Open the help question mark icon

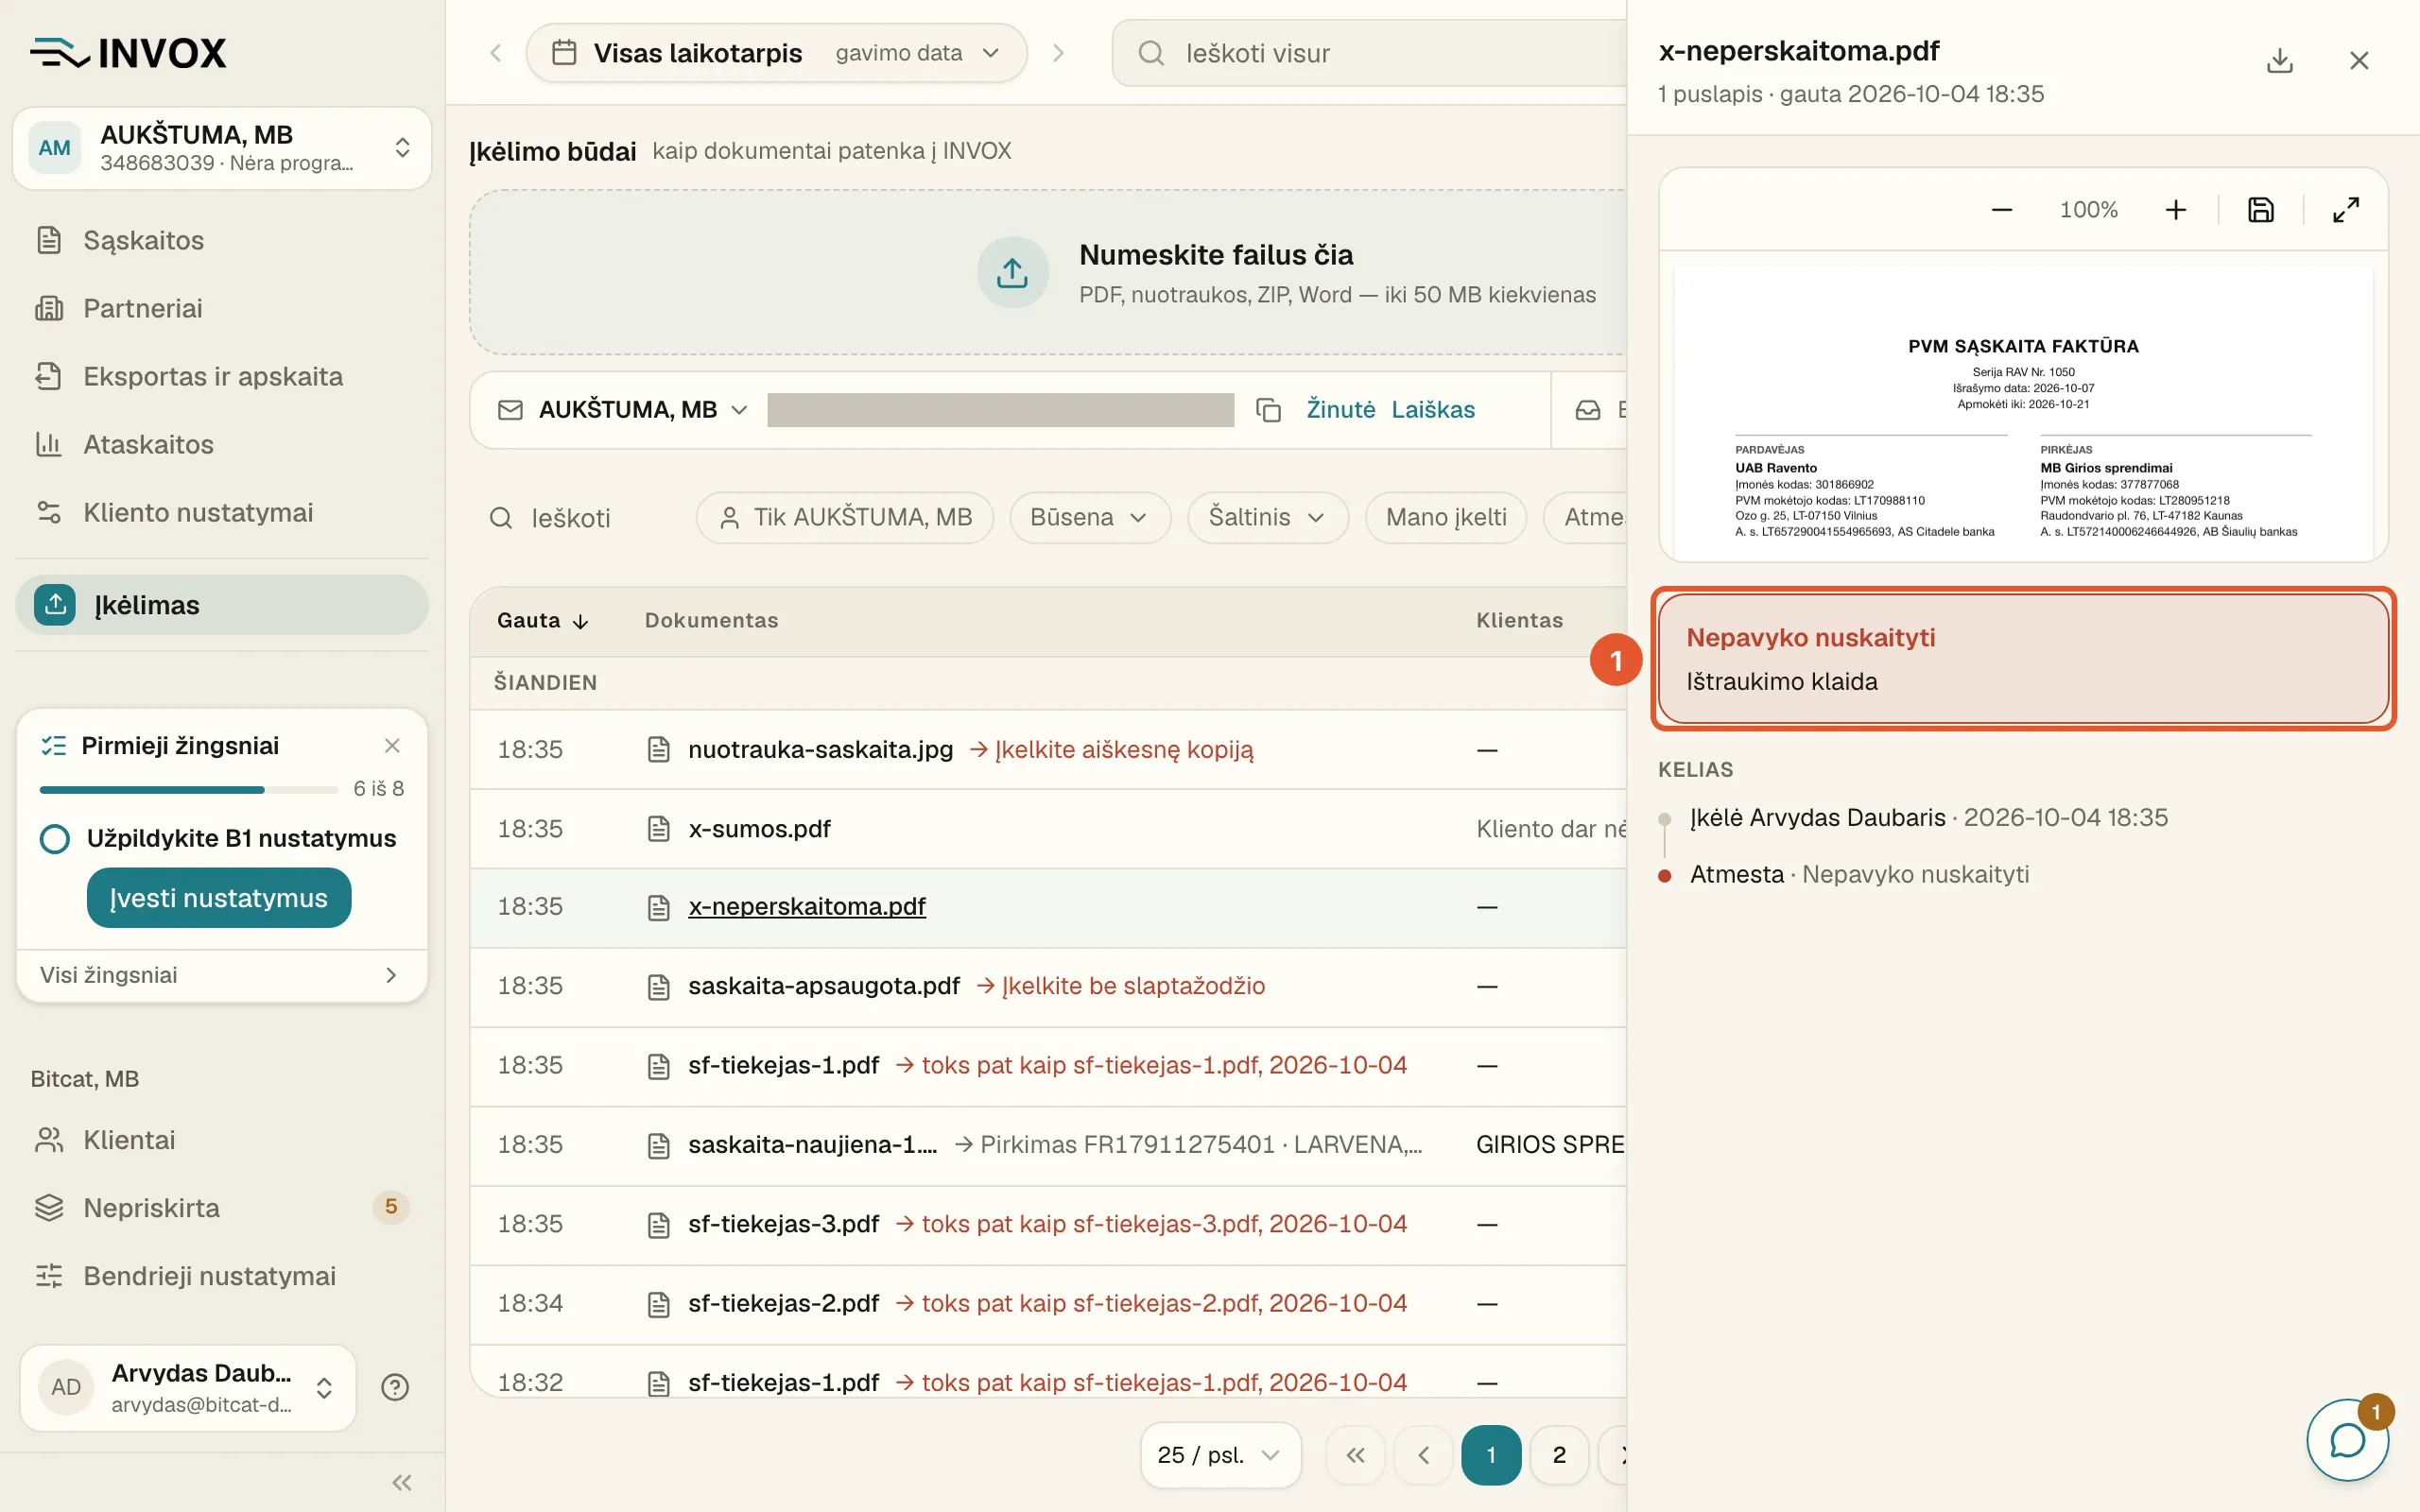click(395, 1387)
